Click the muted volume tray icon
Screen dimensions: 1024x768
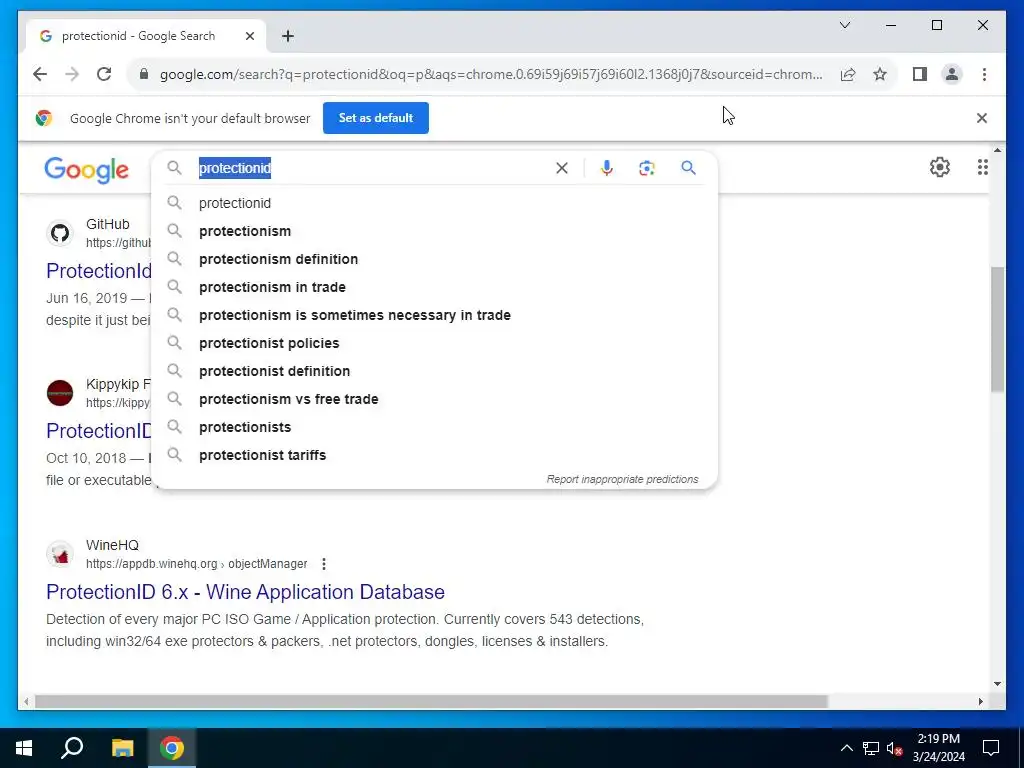[895, 748]
